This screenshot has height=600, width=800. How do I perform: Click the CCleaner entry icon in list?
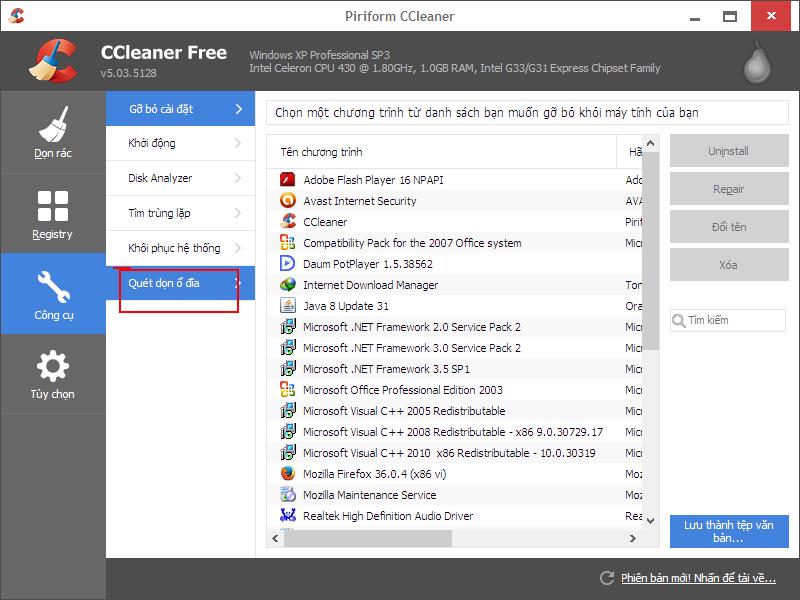pos(288,221)
